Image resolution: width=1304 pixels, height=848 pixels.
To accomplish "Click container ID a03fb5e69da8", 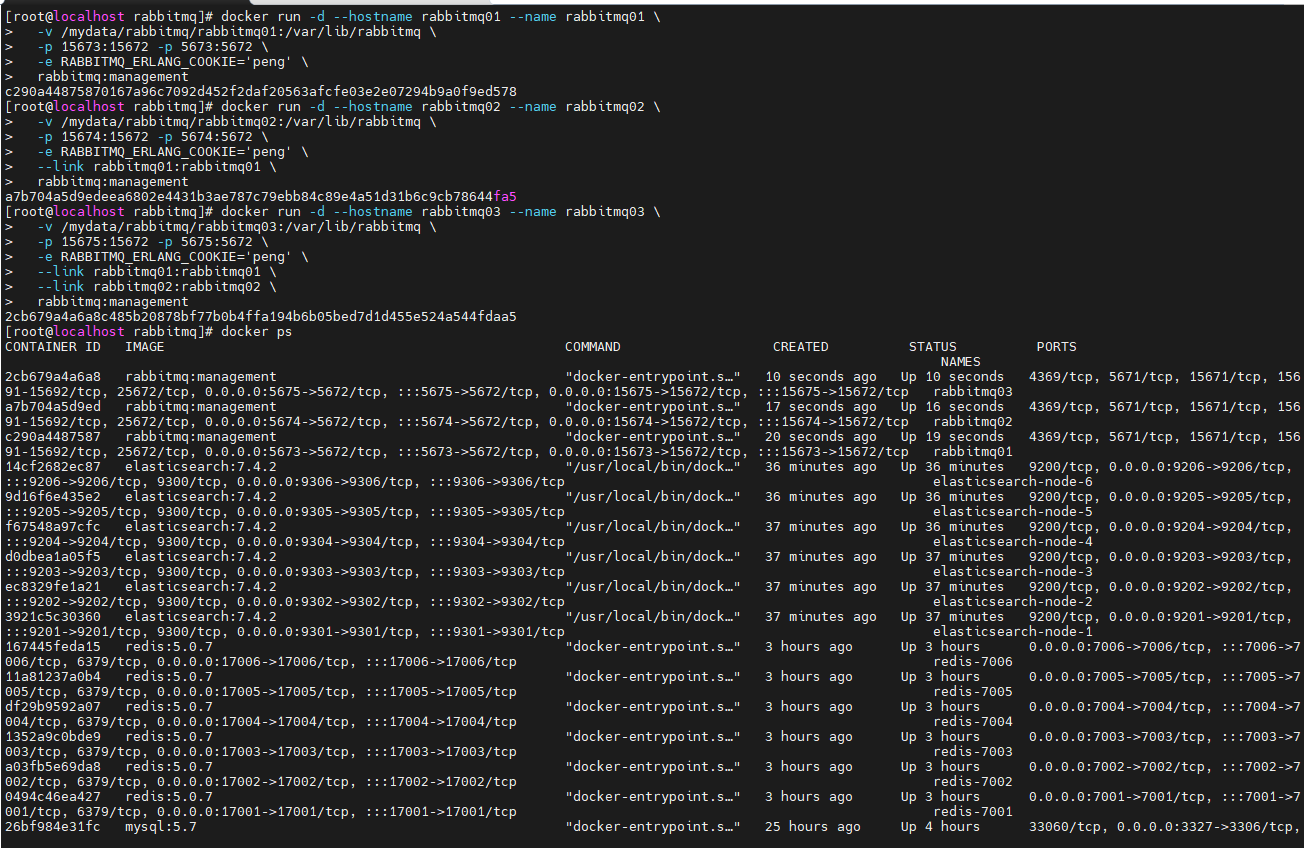I will (x=53, y=767).
